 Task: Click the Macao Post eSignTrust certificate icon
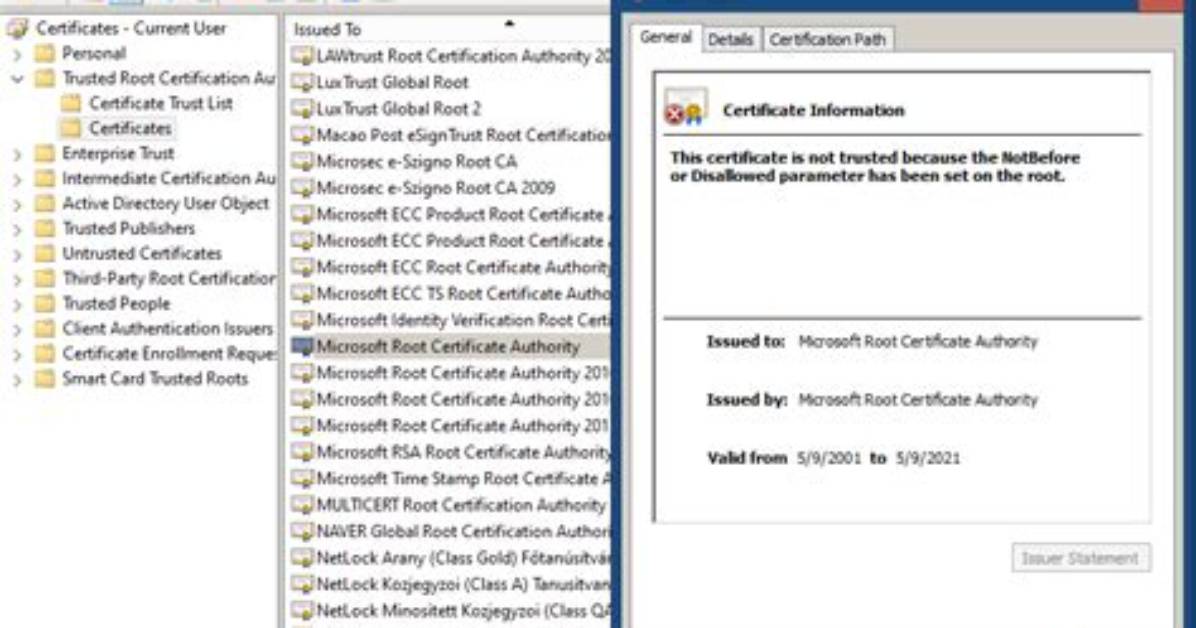click(302, 135)
